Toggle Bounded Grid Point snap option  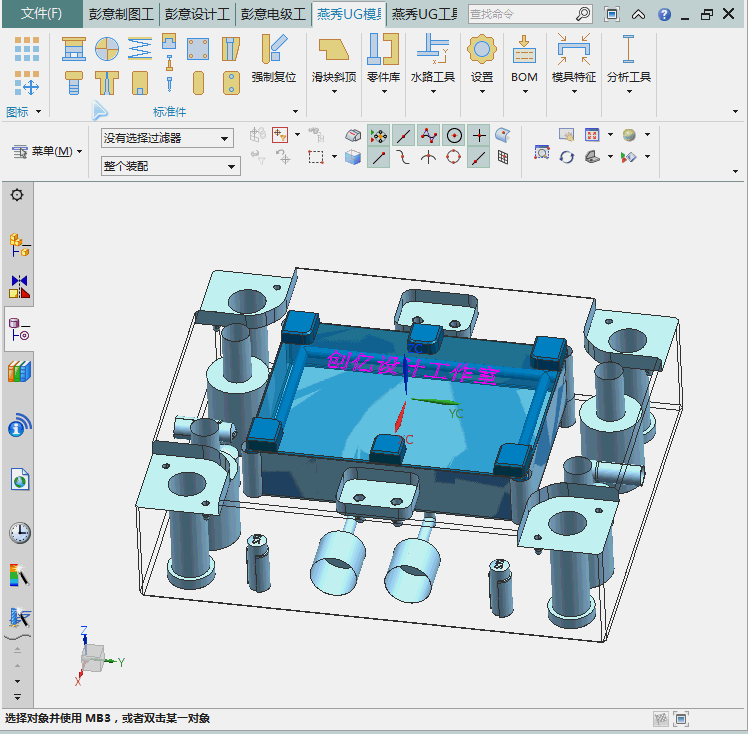503,157
